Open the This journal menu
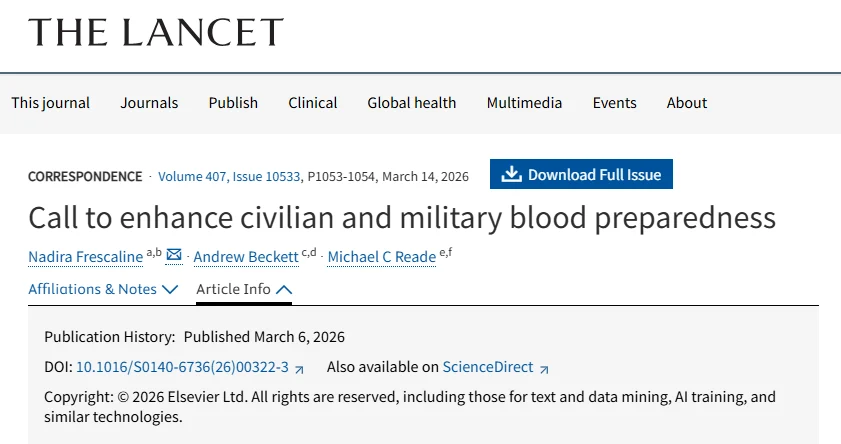841x444 pixels. coord(50,103)
